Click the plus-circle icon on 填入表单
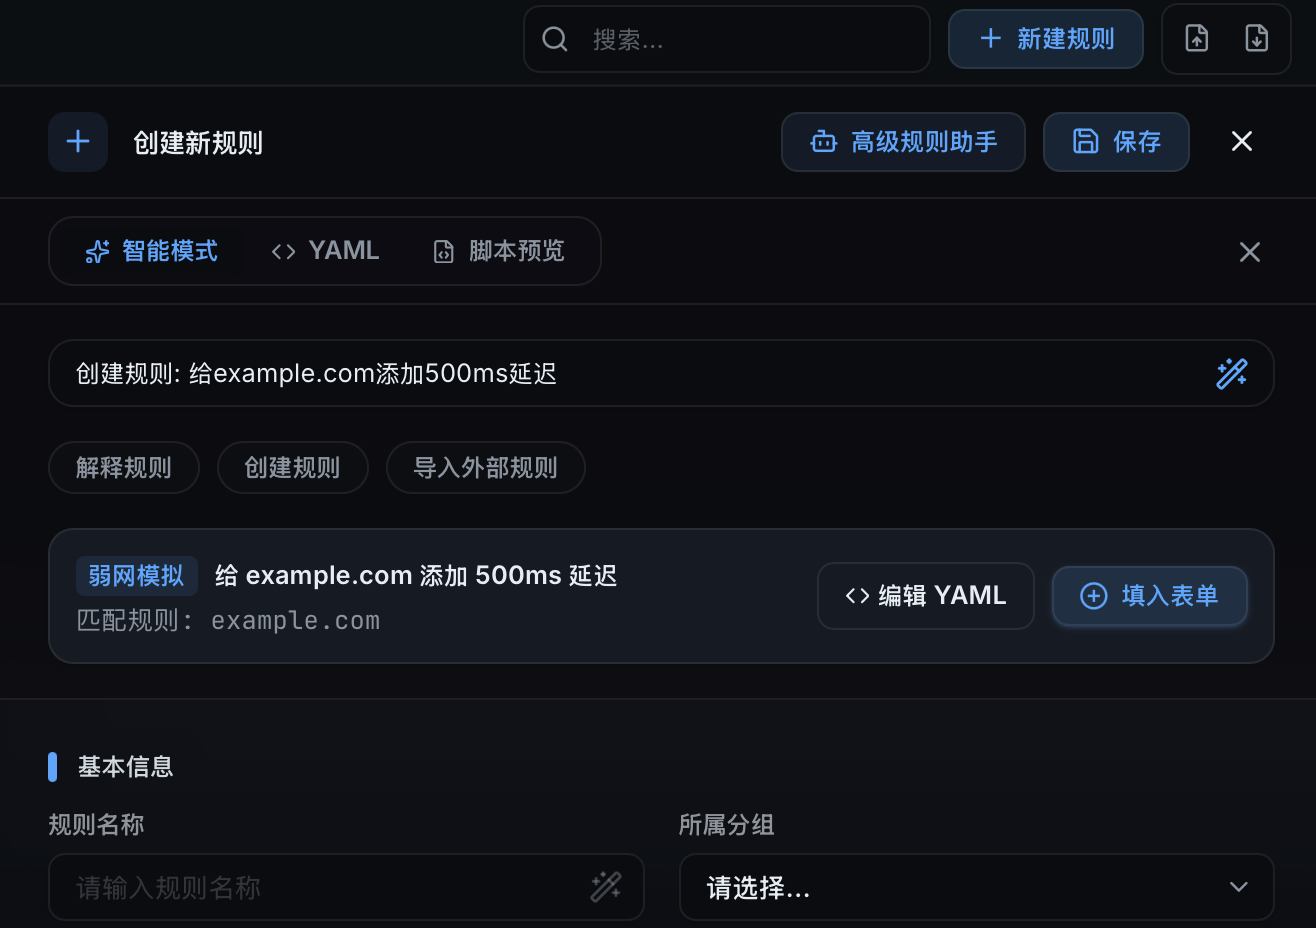 pyautogui.click(x=1092, y=596)
